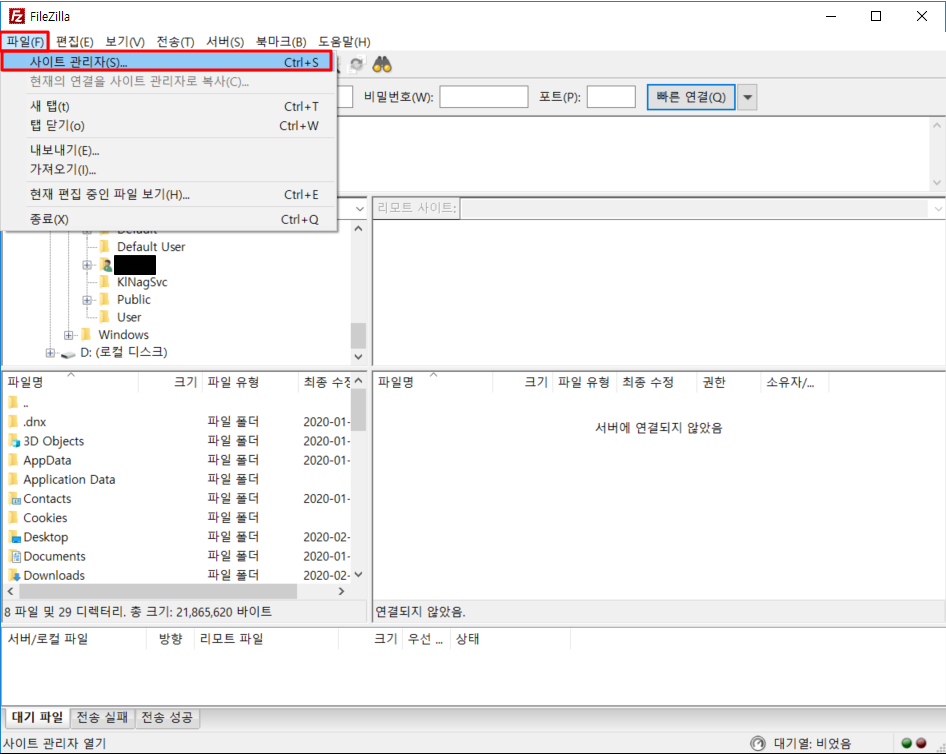946x754 pixels.
Task: Expand the D: local disk node
Action: pos(50,352)
